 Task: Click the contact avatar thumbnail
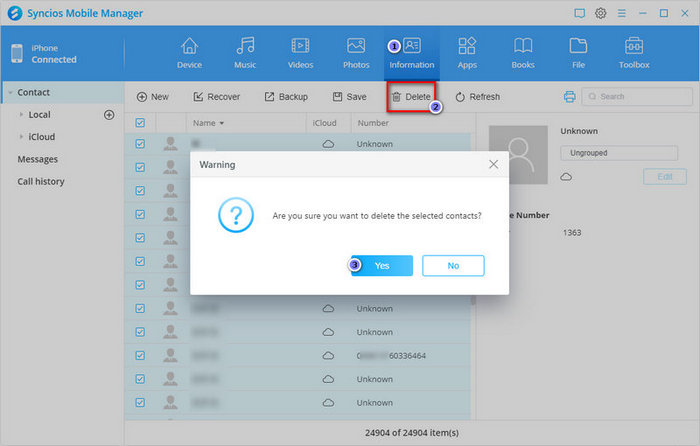click(x=518, y=155)
